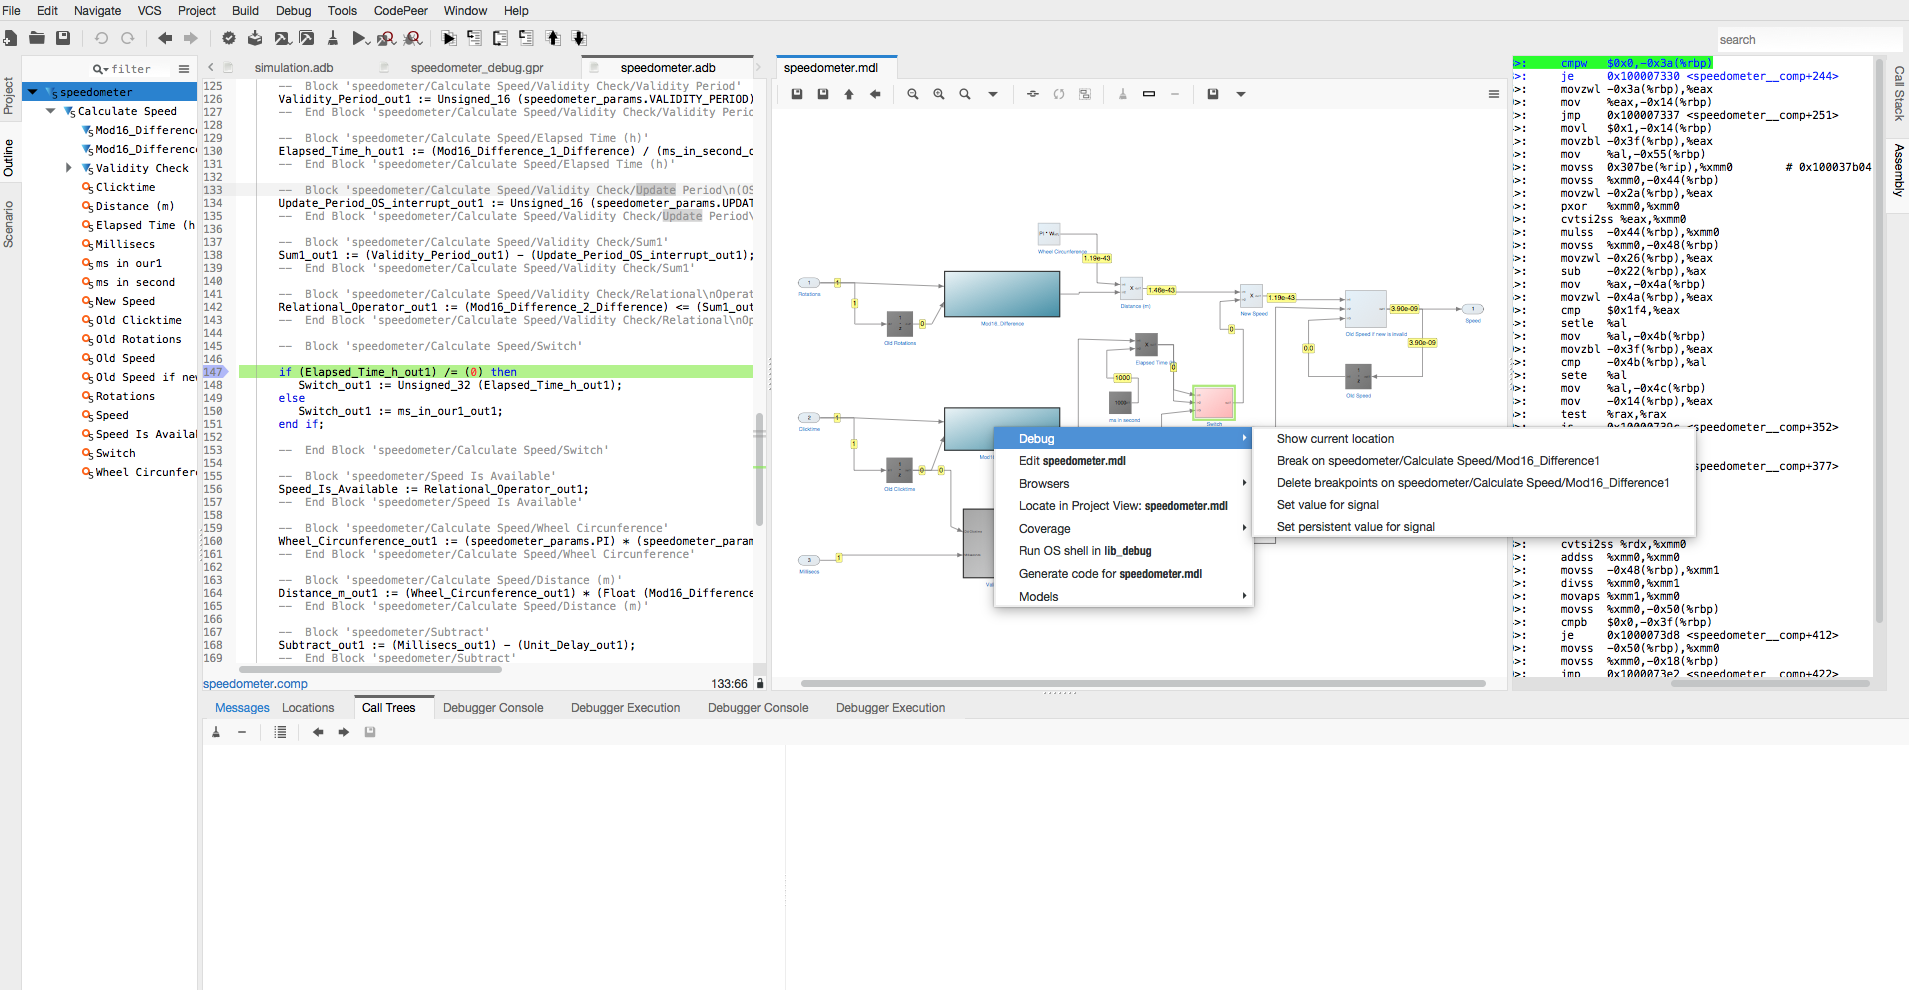Image resolution: width=1909 pixels, height=990 pixels.
Task: Expand the Validity Check tree node
Action: coord(68,168)
